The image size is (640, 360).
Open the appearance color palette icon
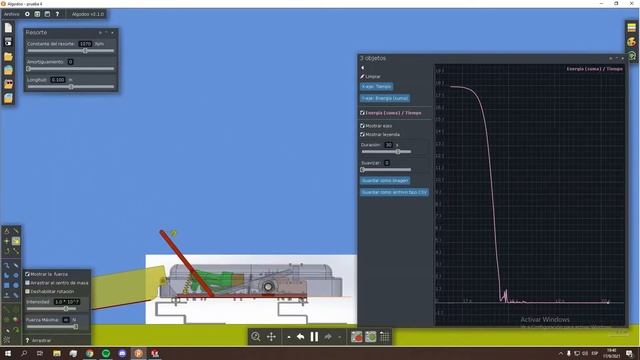(631, 41)
